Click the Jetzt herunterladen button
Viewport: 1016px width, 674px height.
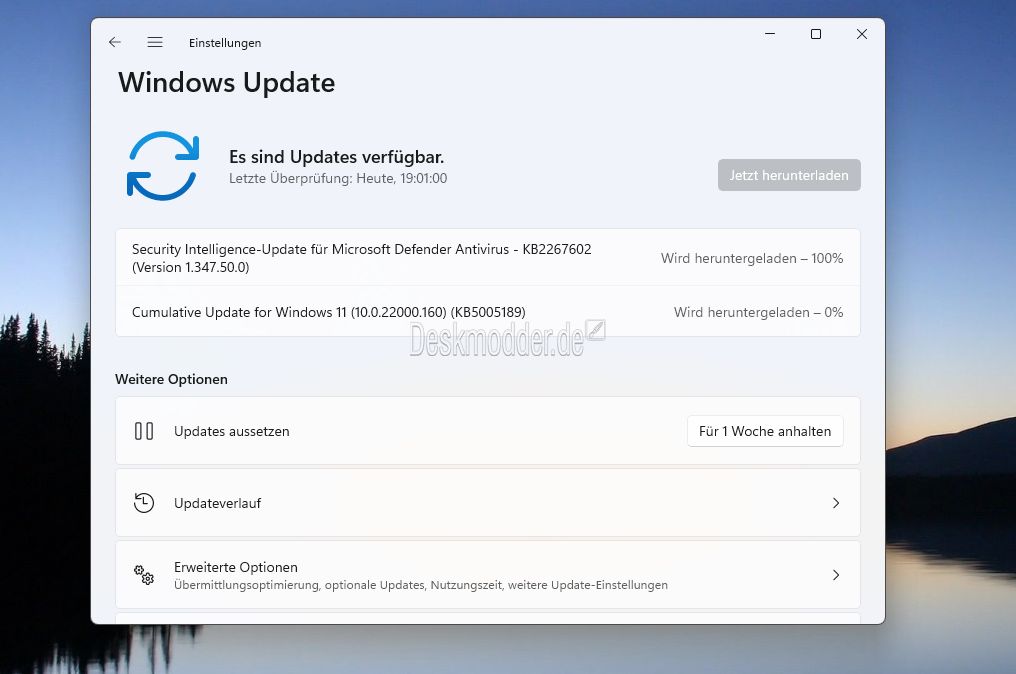point(789,175)
